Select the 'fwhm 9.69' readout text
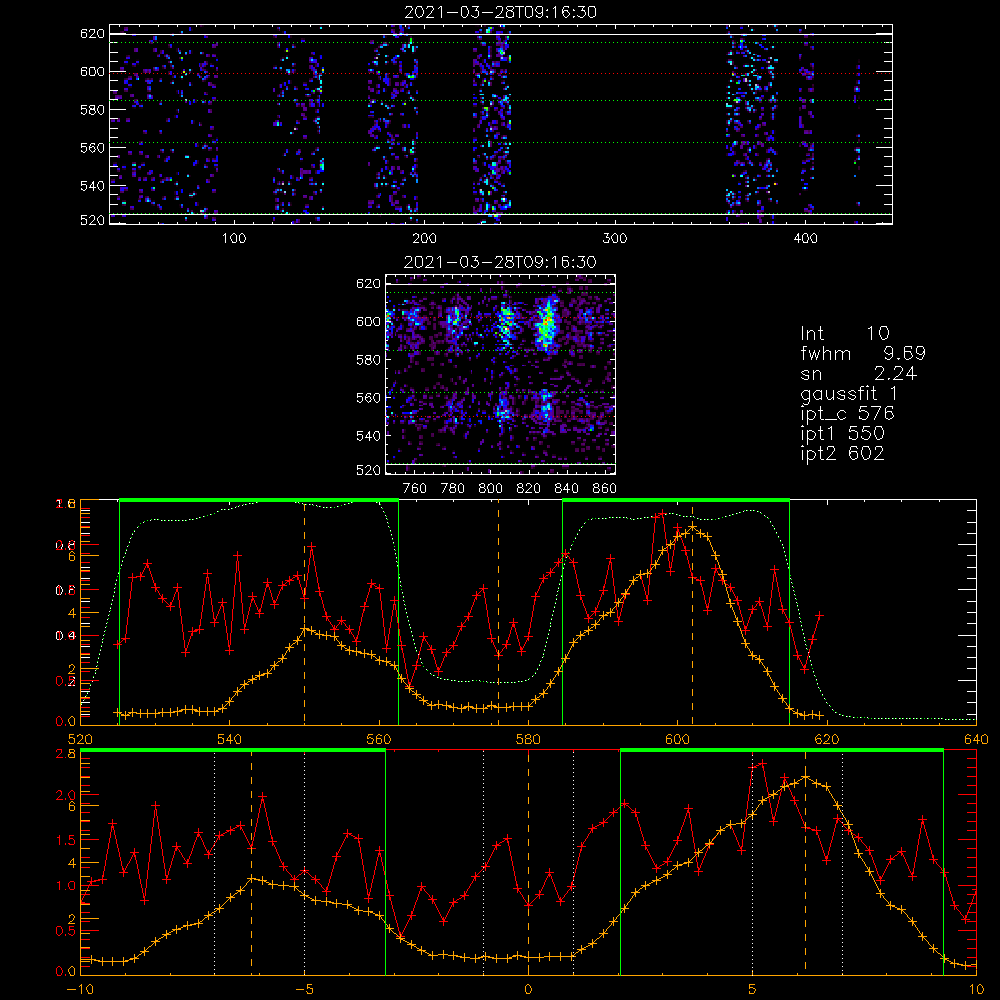The height and width of the screenshot is (1000, 1000). [863, 353]
